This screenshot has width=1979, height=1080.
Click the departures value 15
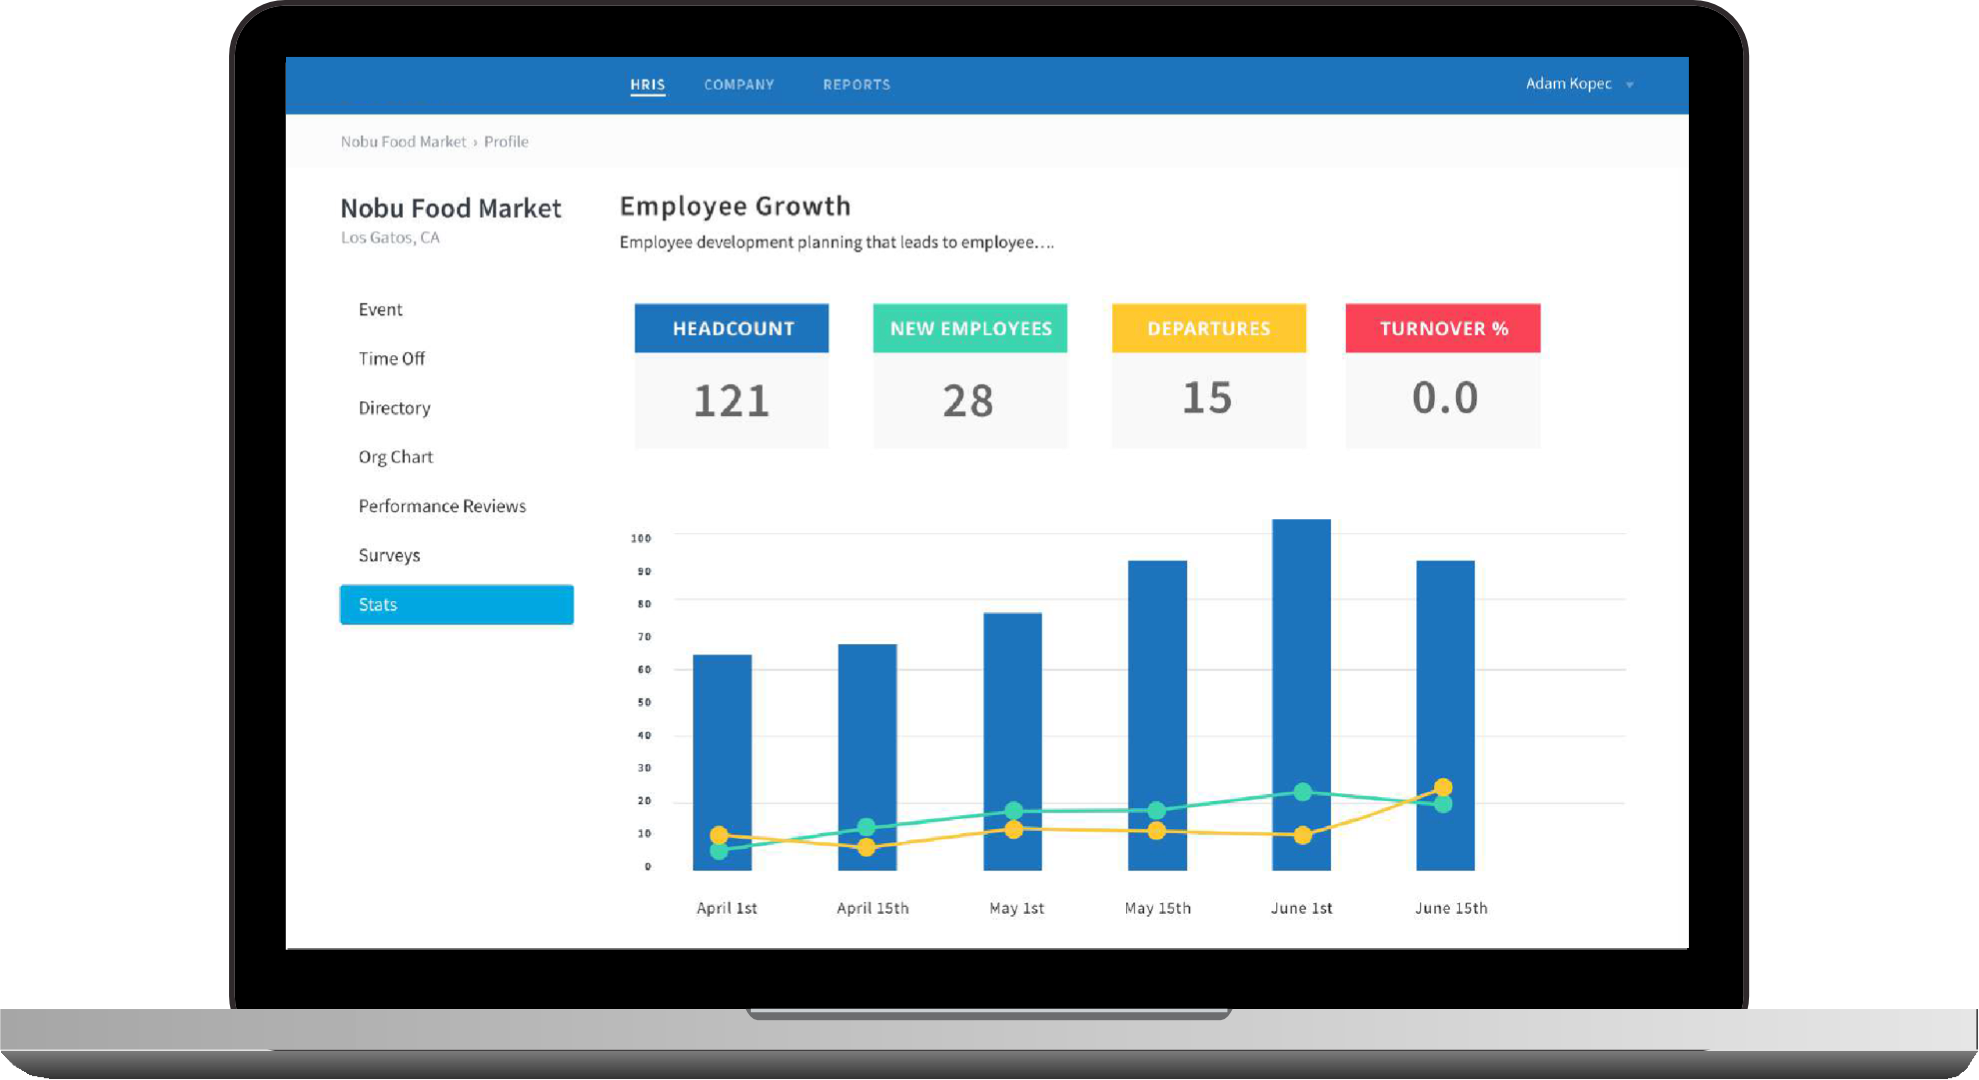1207,398
